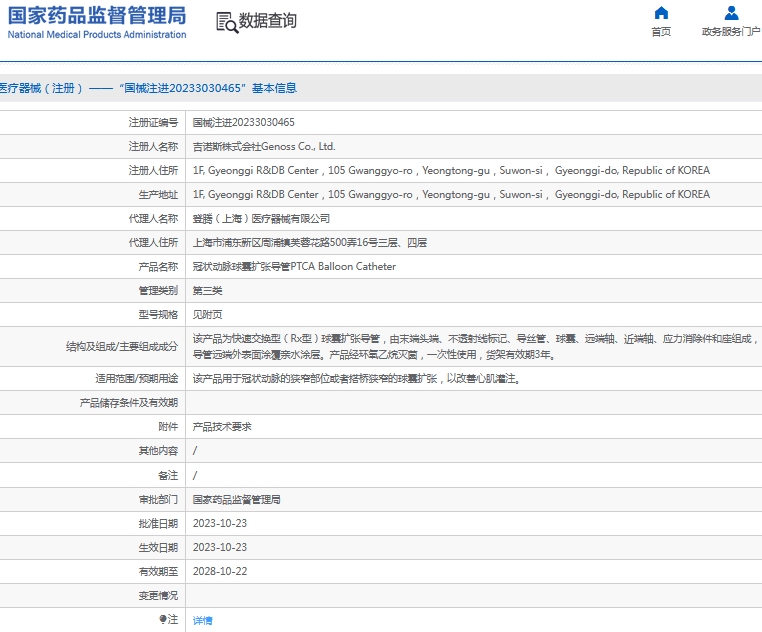Click the 生产地址 address value
Image resolution: width=762 pixels, height=632 pixels.
451,194
